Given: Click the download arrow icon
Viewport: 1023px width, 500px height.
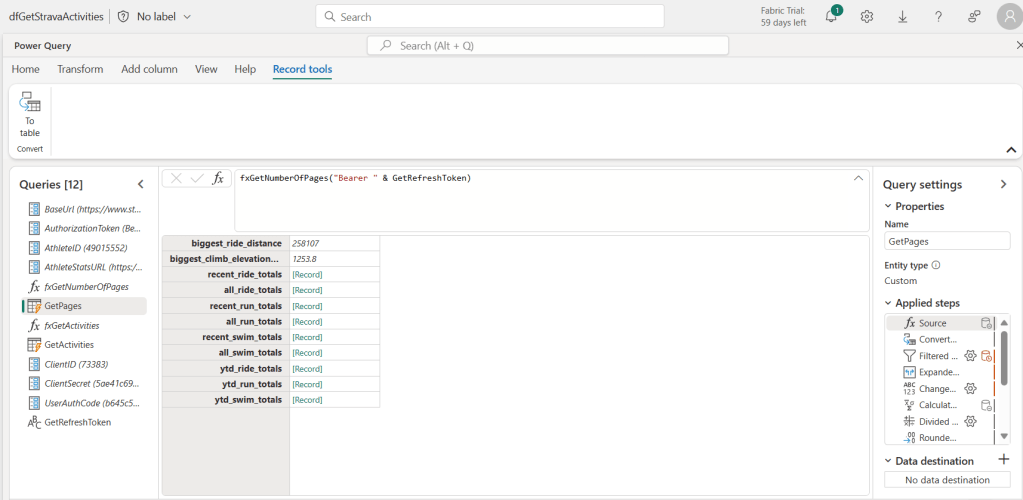Looking at the screenshot, I should tap(903, 16).
